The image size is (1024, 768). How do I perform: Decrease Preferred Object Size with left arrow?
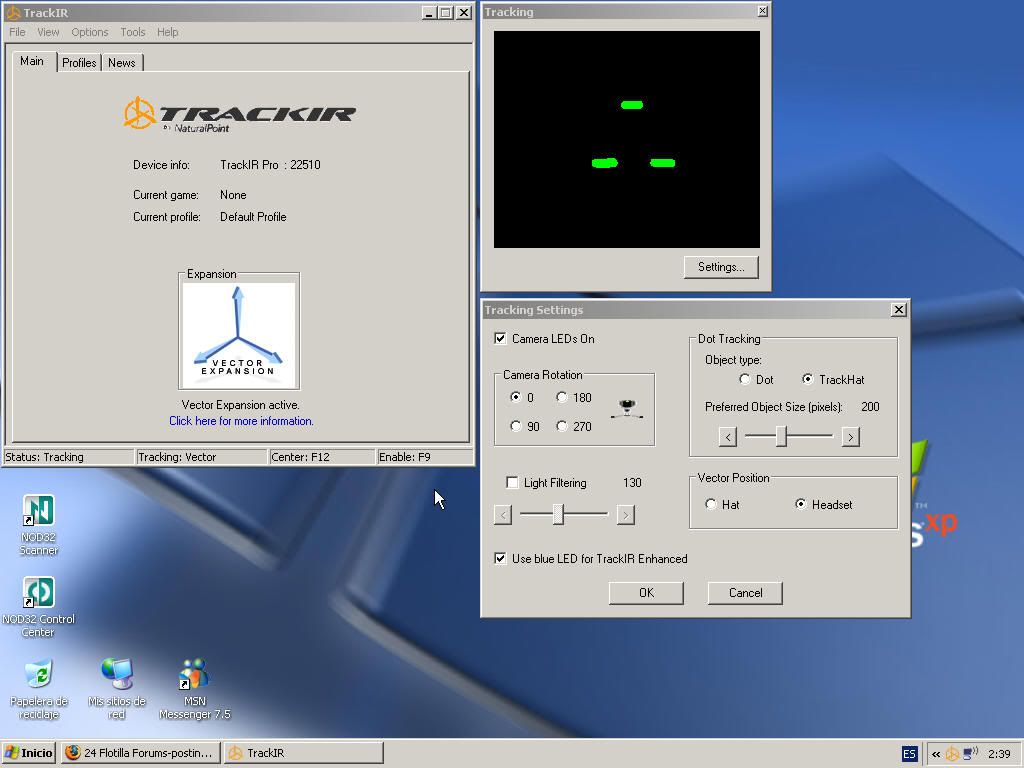728,436
